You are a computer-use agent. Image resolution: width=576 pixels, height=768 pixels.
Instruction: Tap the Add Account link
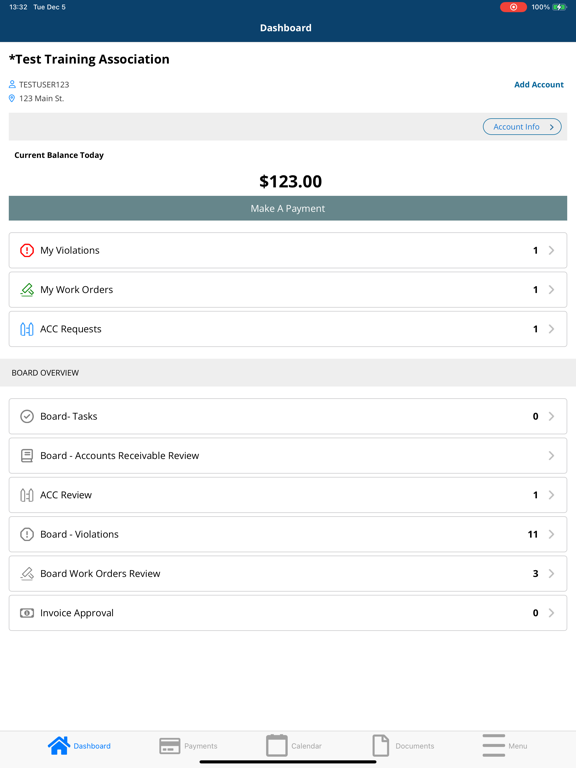[x=539, y=84]
